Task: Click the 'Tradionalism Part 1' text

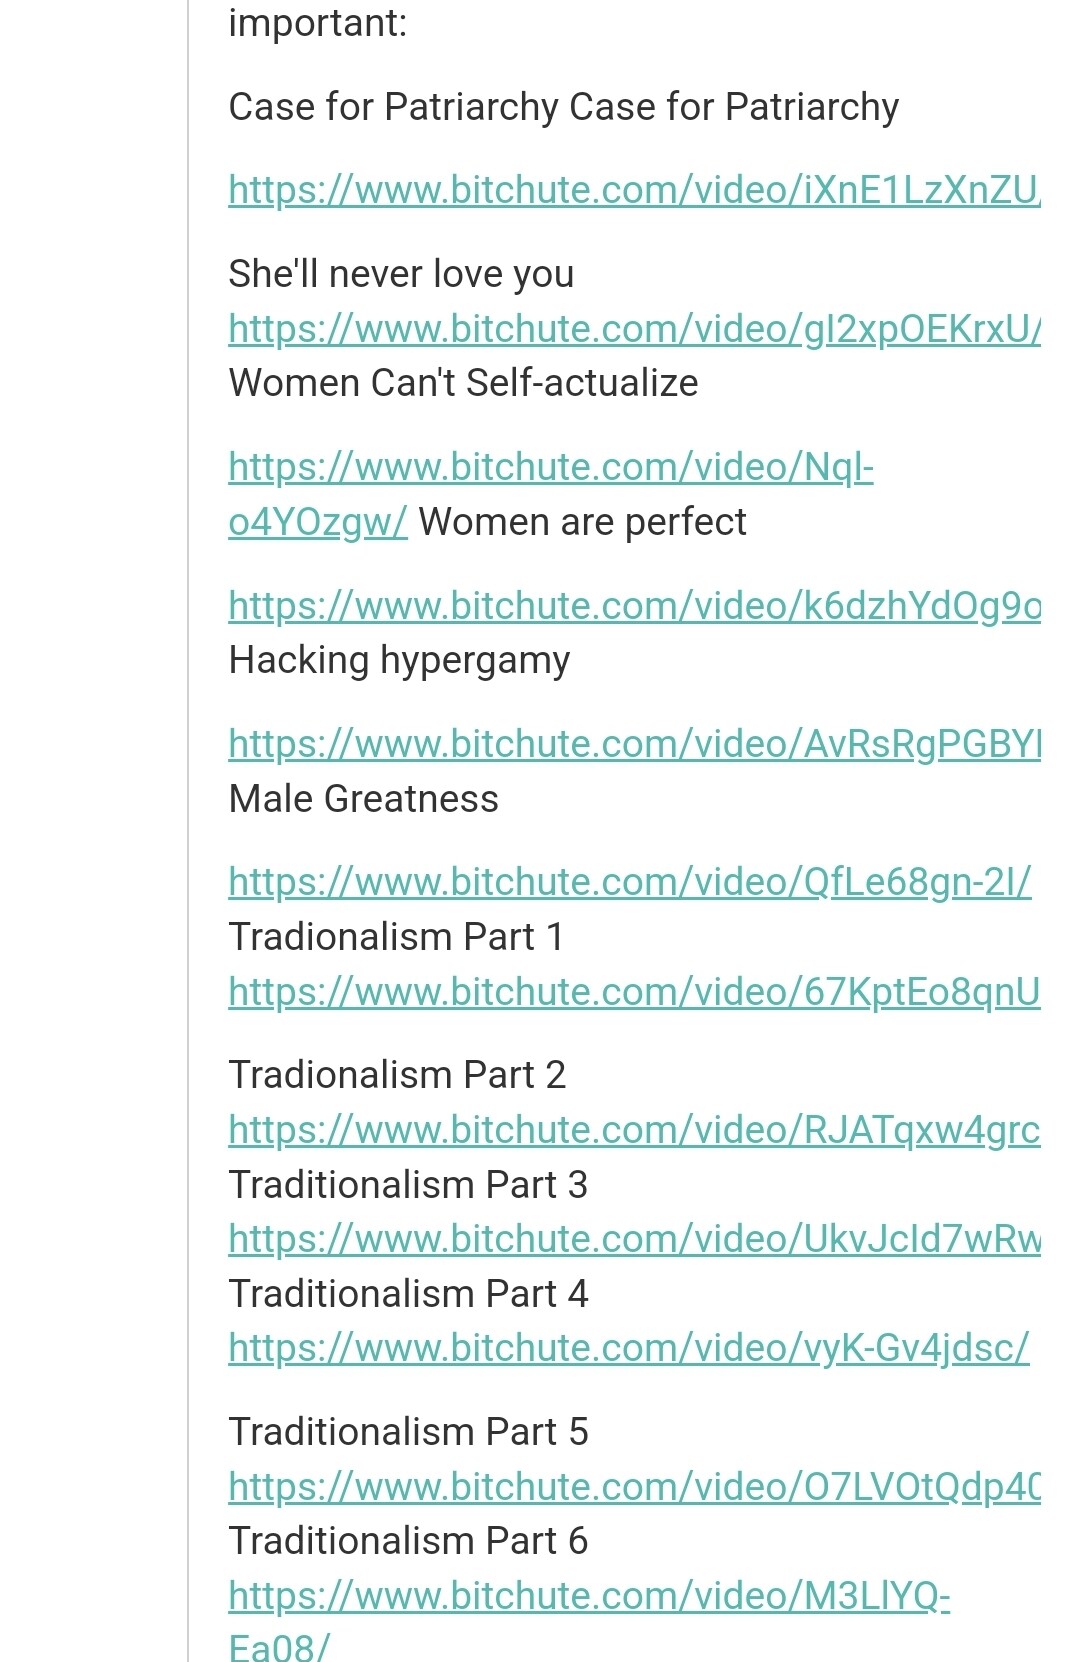Action: tap(396, 937)
